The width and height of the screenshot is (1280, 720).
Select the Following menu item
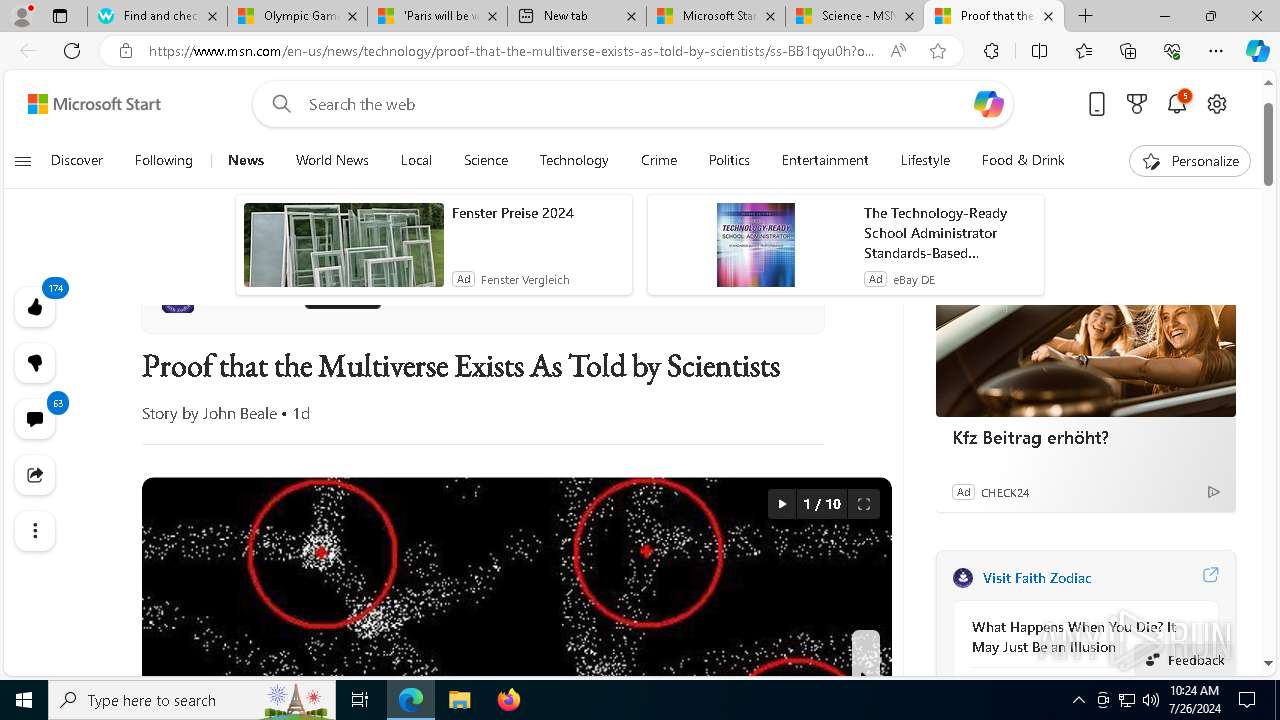click(164, 160)
